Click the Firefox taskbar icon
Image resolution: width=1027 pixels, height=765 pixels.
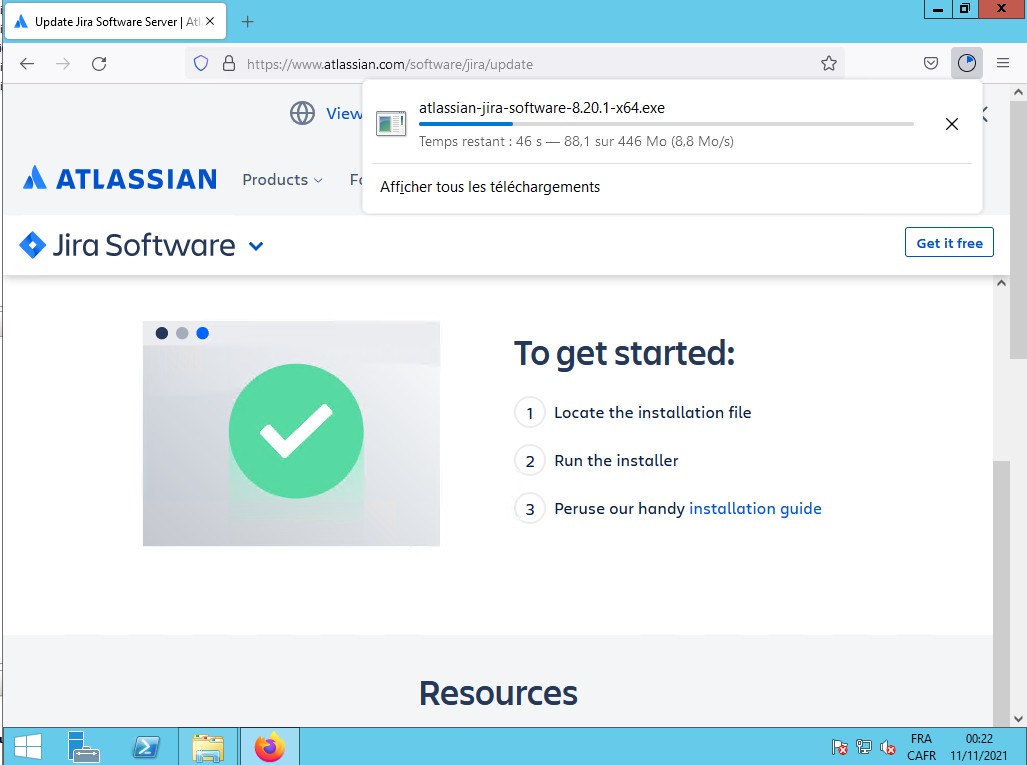pos(269,747)
